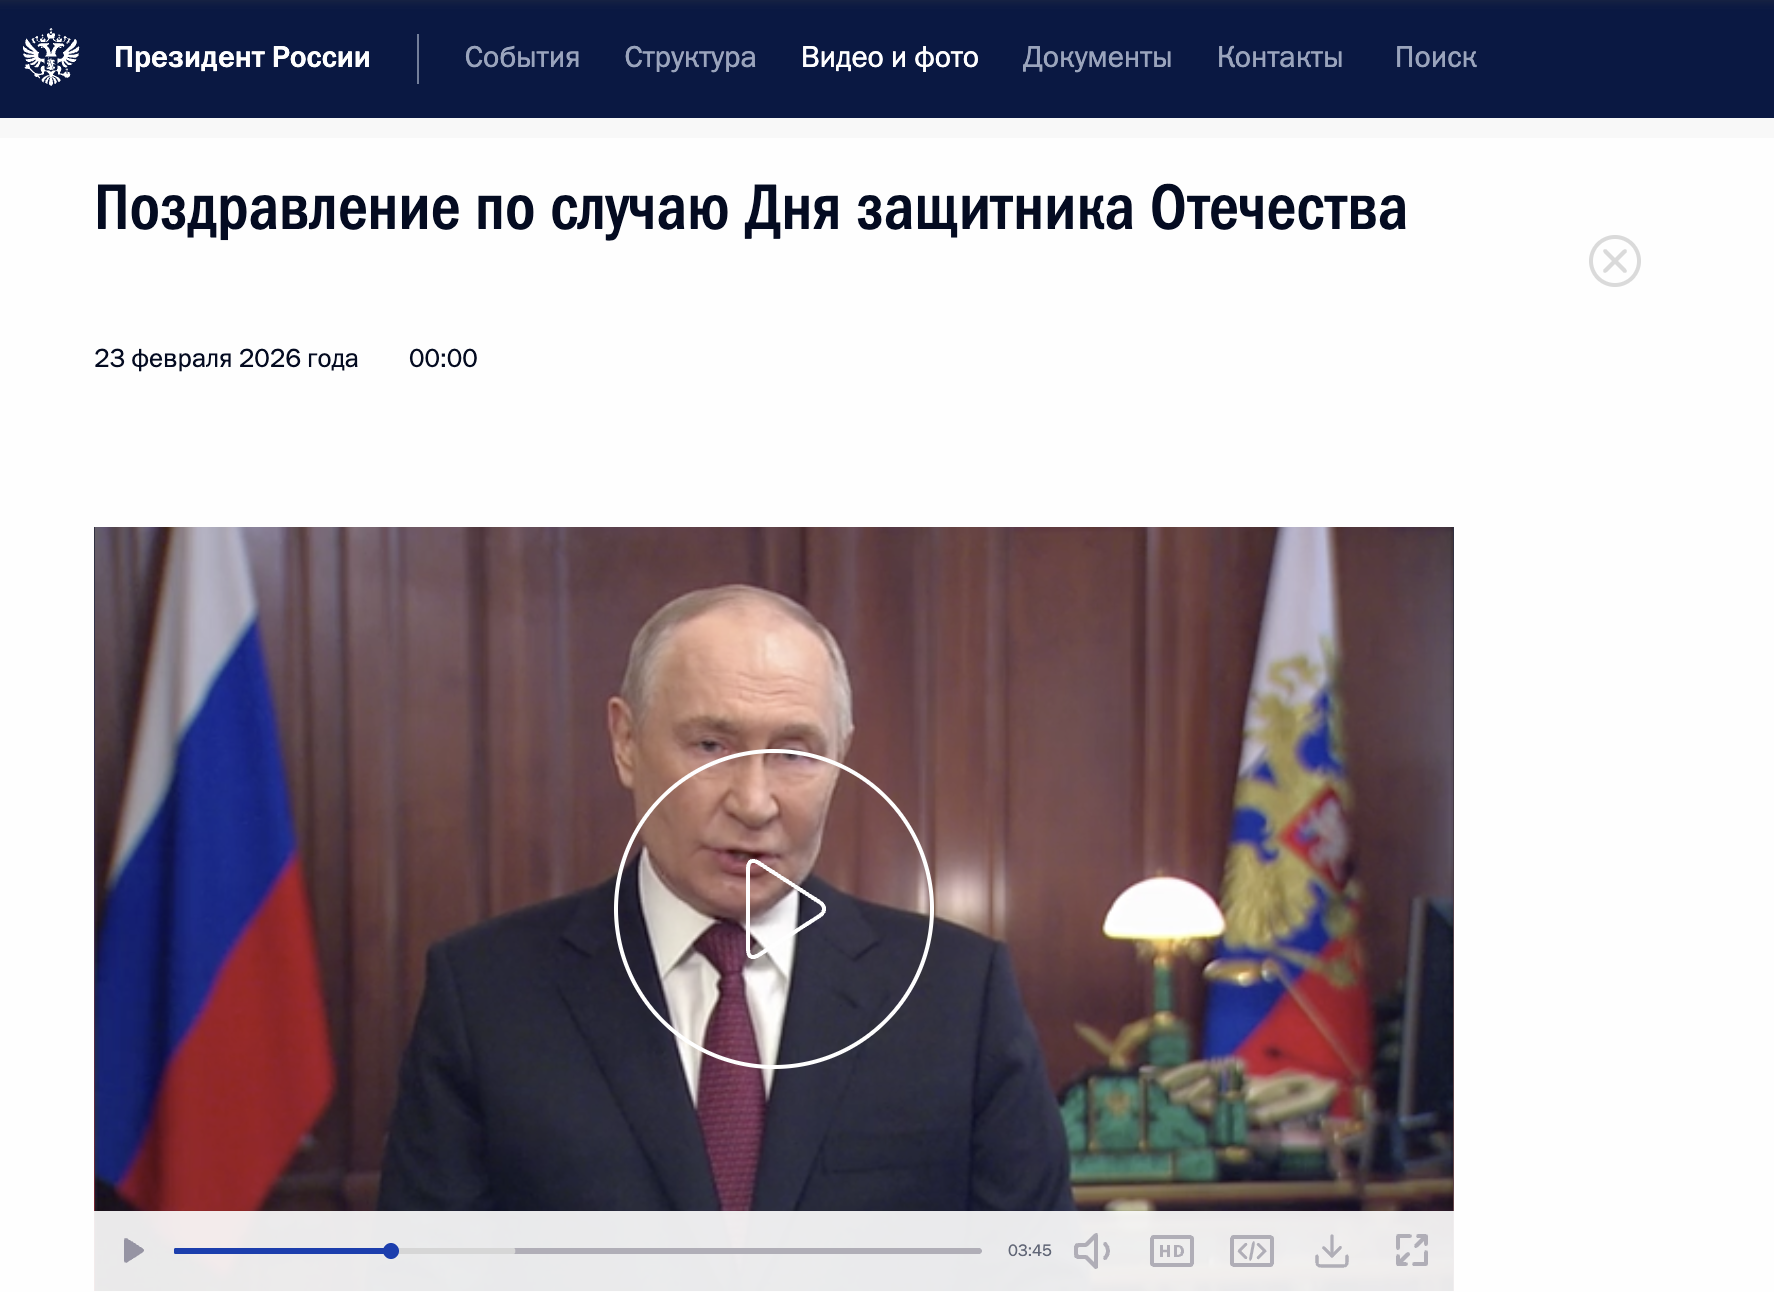
Task: Toggle HD video quality
Action: (x=1172, y=1250)
